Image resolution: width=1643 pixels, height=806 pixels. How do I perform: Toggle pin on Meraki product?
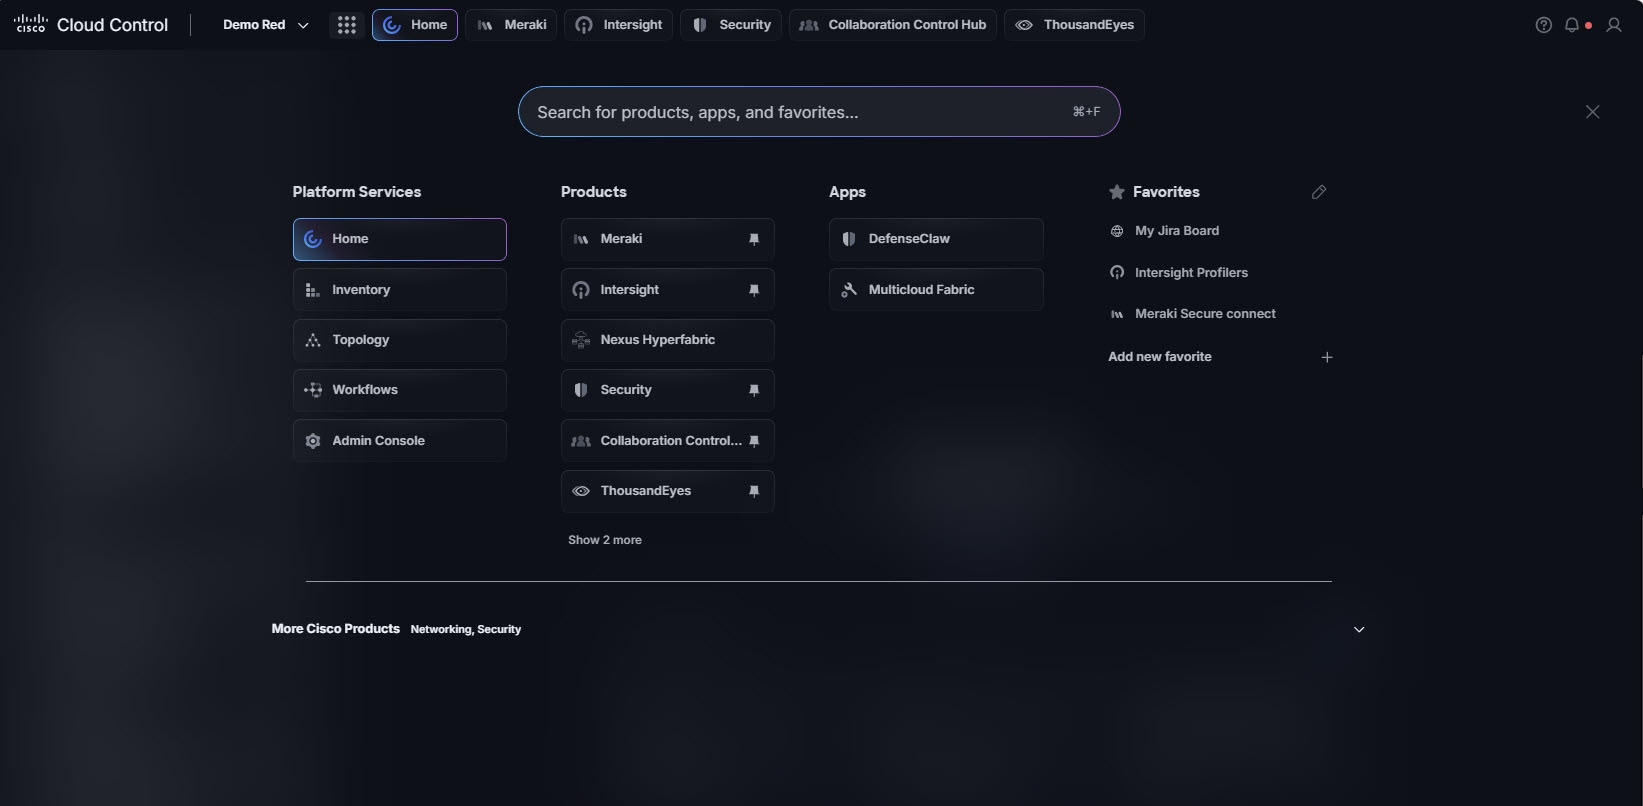coord(754,239)
